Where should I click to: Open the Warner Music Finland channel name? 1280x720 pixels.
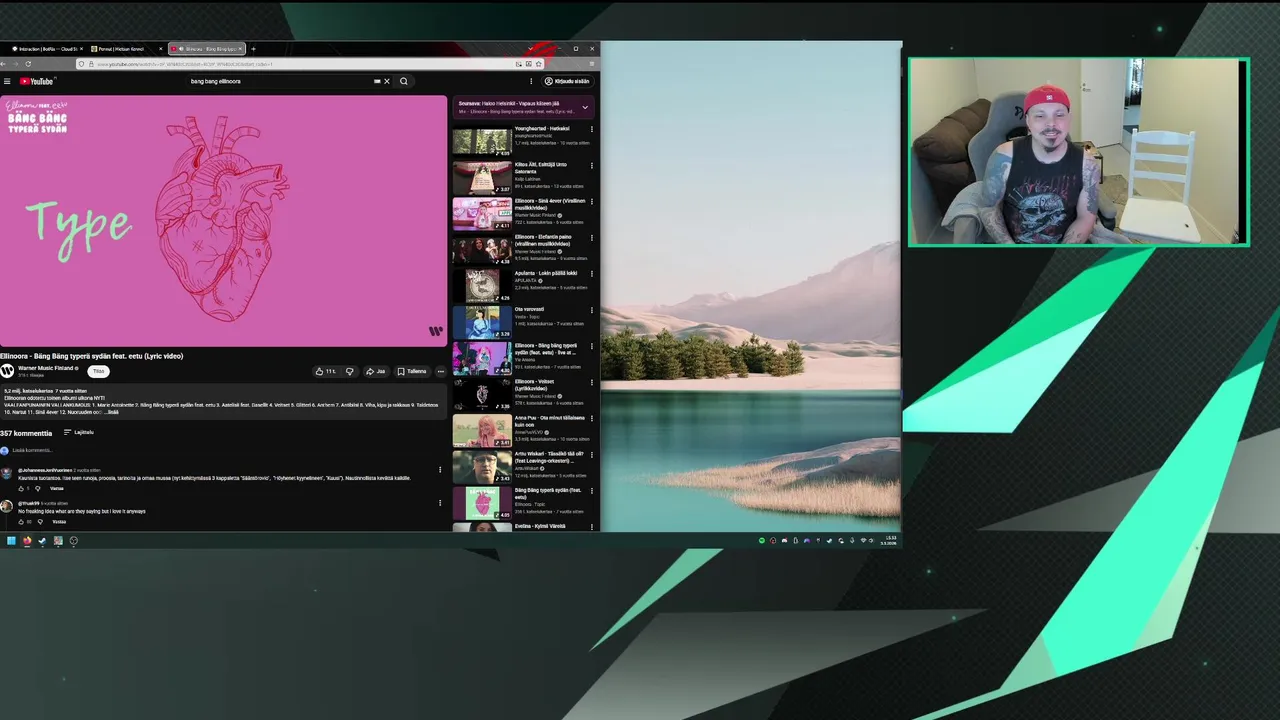pyautogui.click(x=45, y=368)
